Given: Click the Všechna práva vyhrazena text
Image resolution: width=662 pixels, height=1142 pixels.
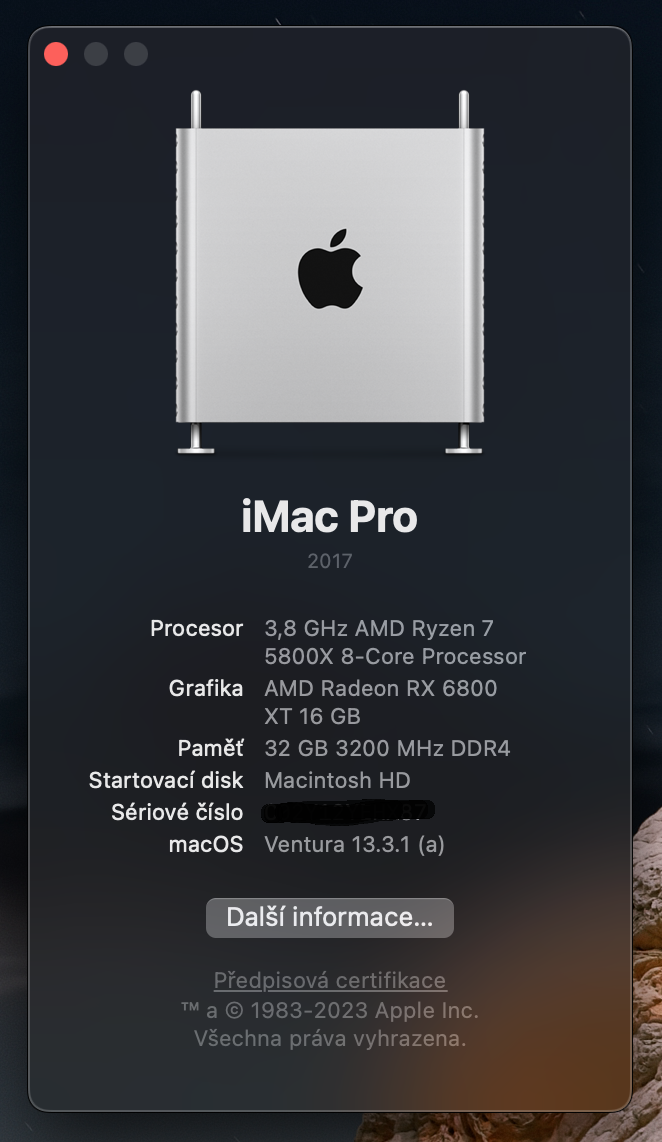Looking at the screenshot, I should [330, 1039].
